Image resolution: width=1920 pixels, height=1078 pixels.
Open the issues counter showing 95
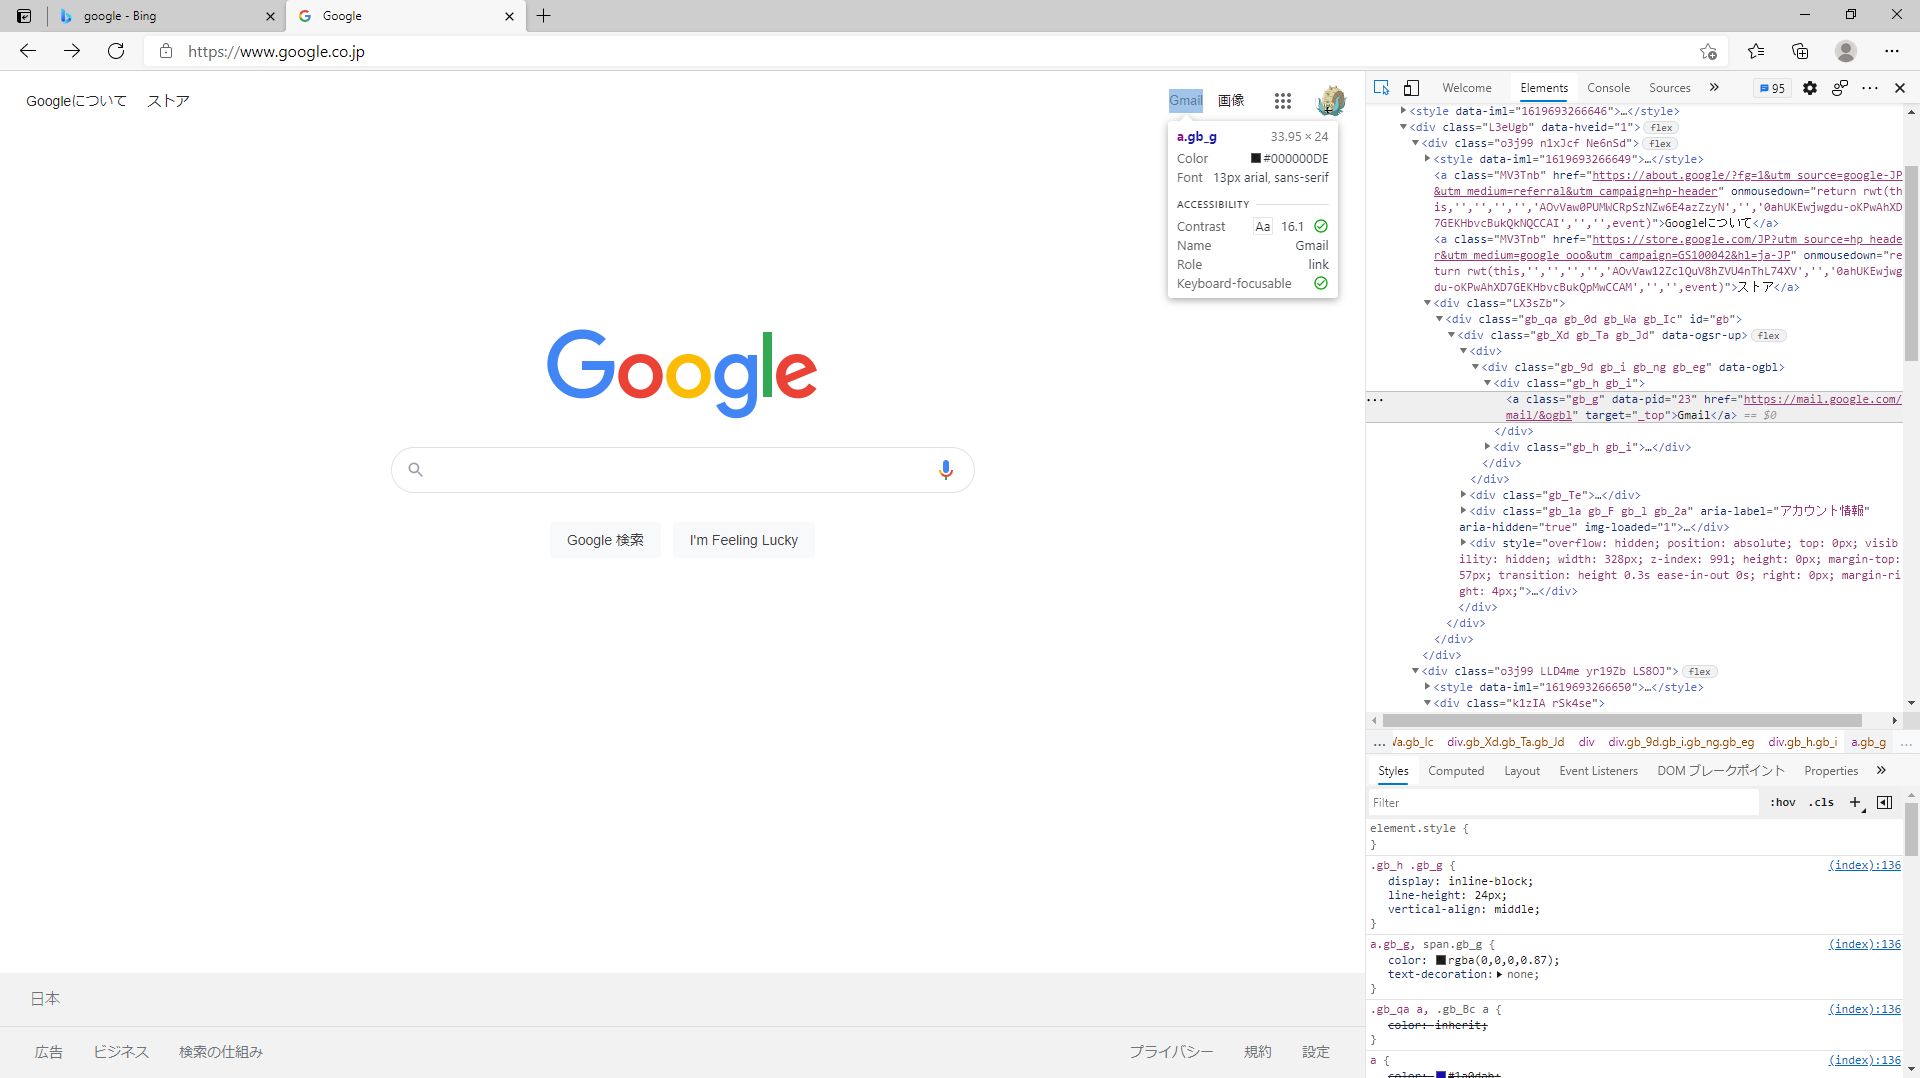1772,88
